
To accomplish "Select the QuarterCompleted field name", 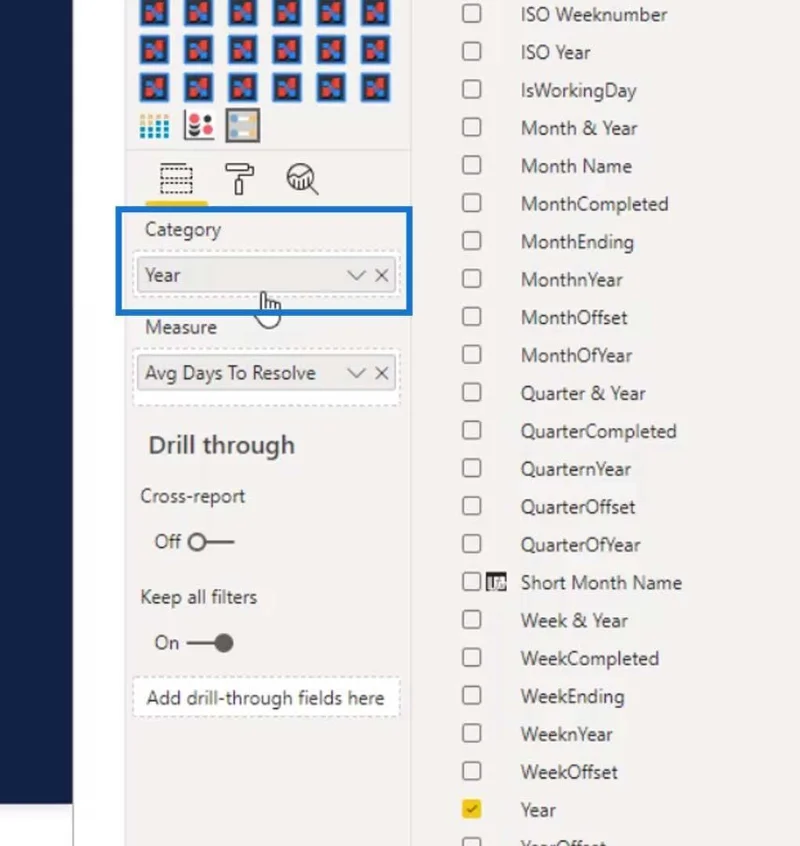I will coord(598,431).
